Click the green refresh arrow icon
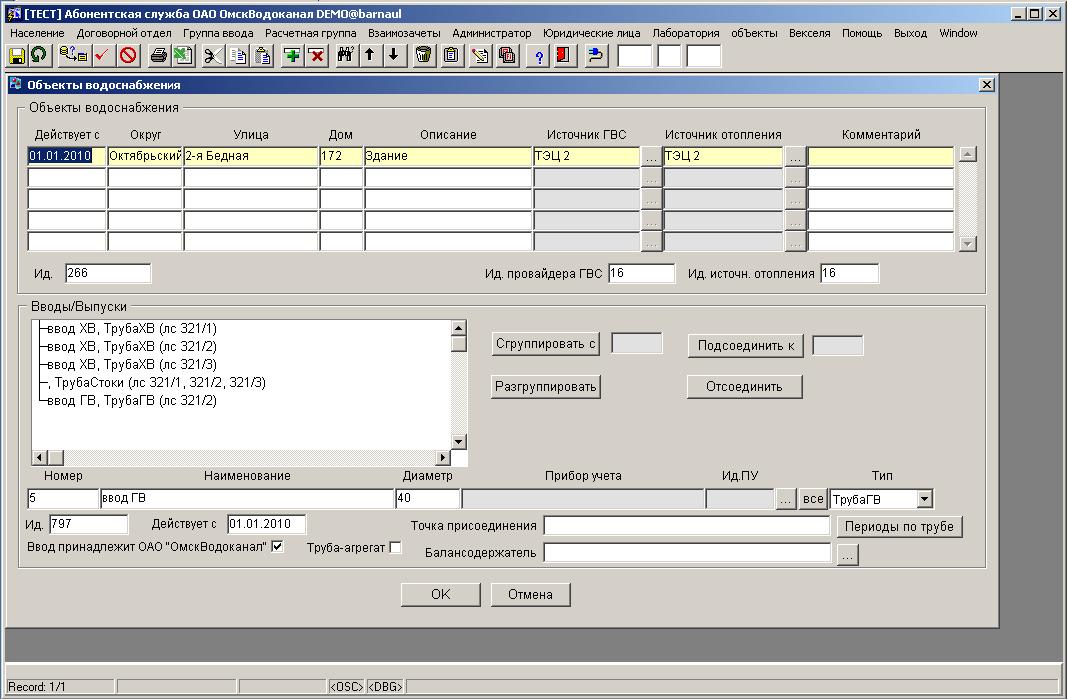This screenshot has height=700, width=1068. 37,56
